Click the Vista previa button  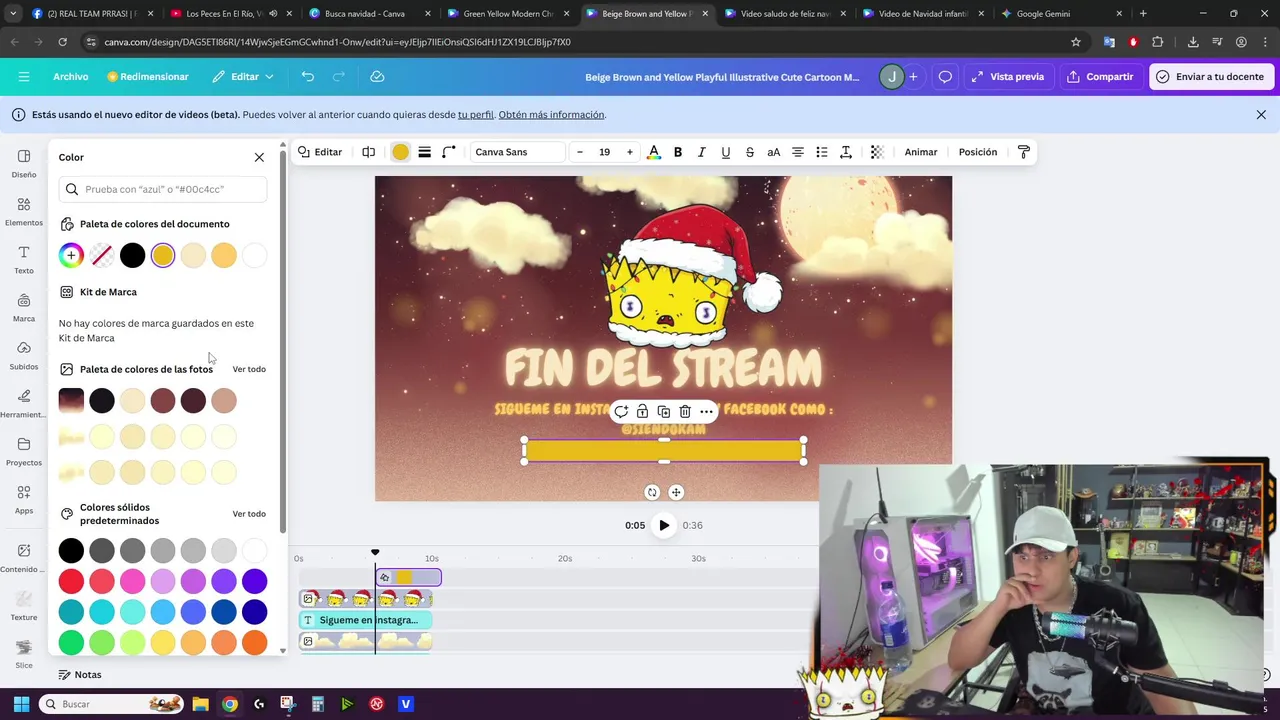pyautogui.click(x=1007, y=77)
